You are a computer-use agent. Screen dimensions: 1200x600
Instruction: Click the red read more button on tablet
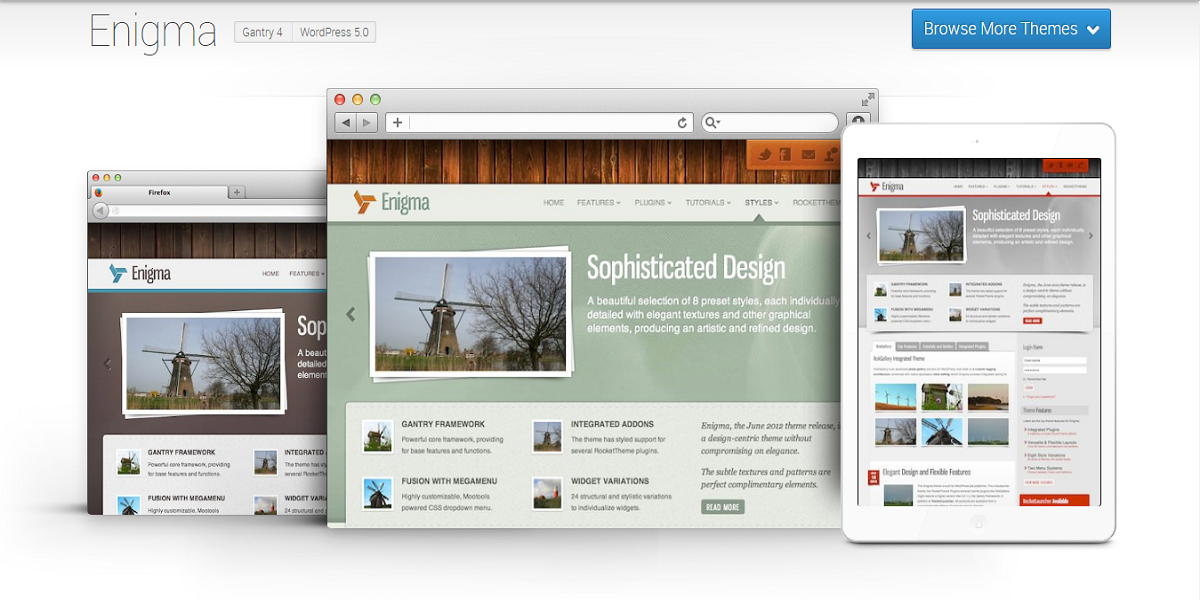point(1032,321)
